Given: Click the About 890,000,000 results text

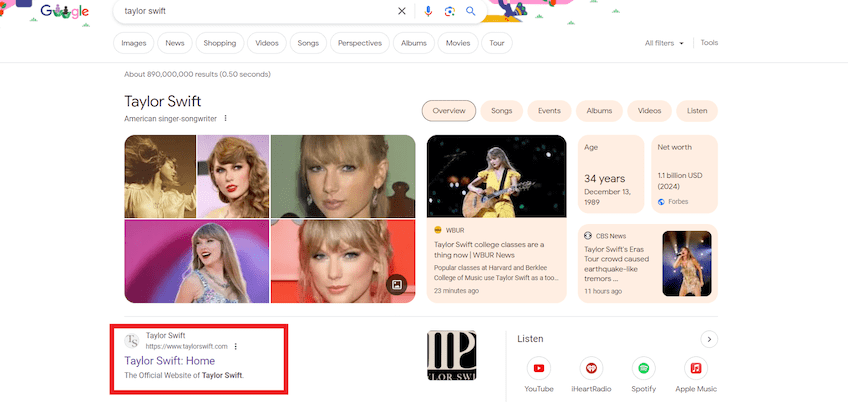Looking at the screenshot, I should click(197, 74).
